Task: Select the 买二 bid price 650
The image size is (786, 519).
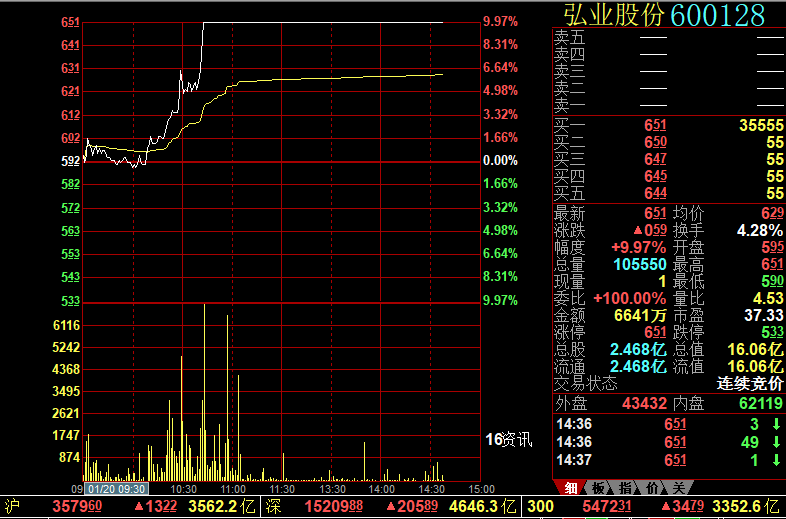Action: click(655, 142)
